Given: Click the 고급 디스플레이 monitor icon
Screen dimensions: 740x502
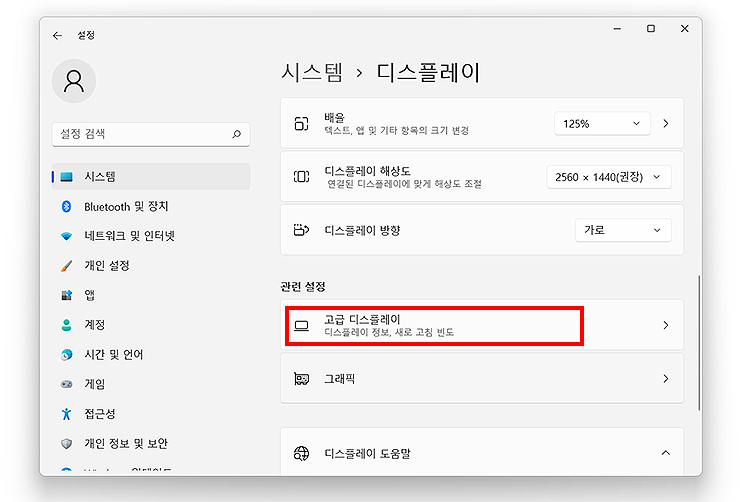Looking at the screenshot, I should [302, 326].
